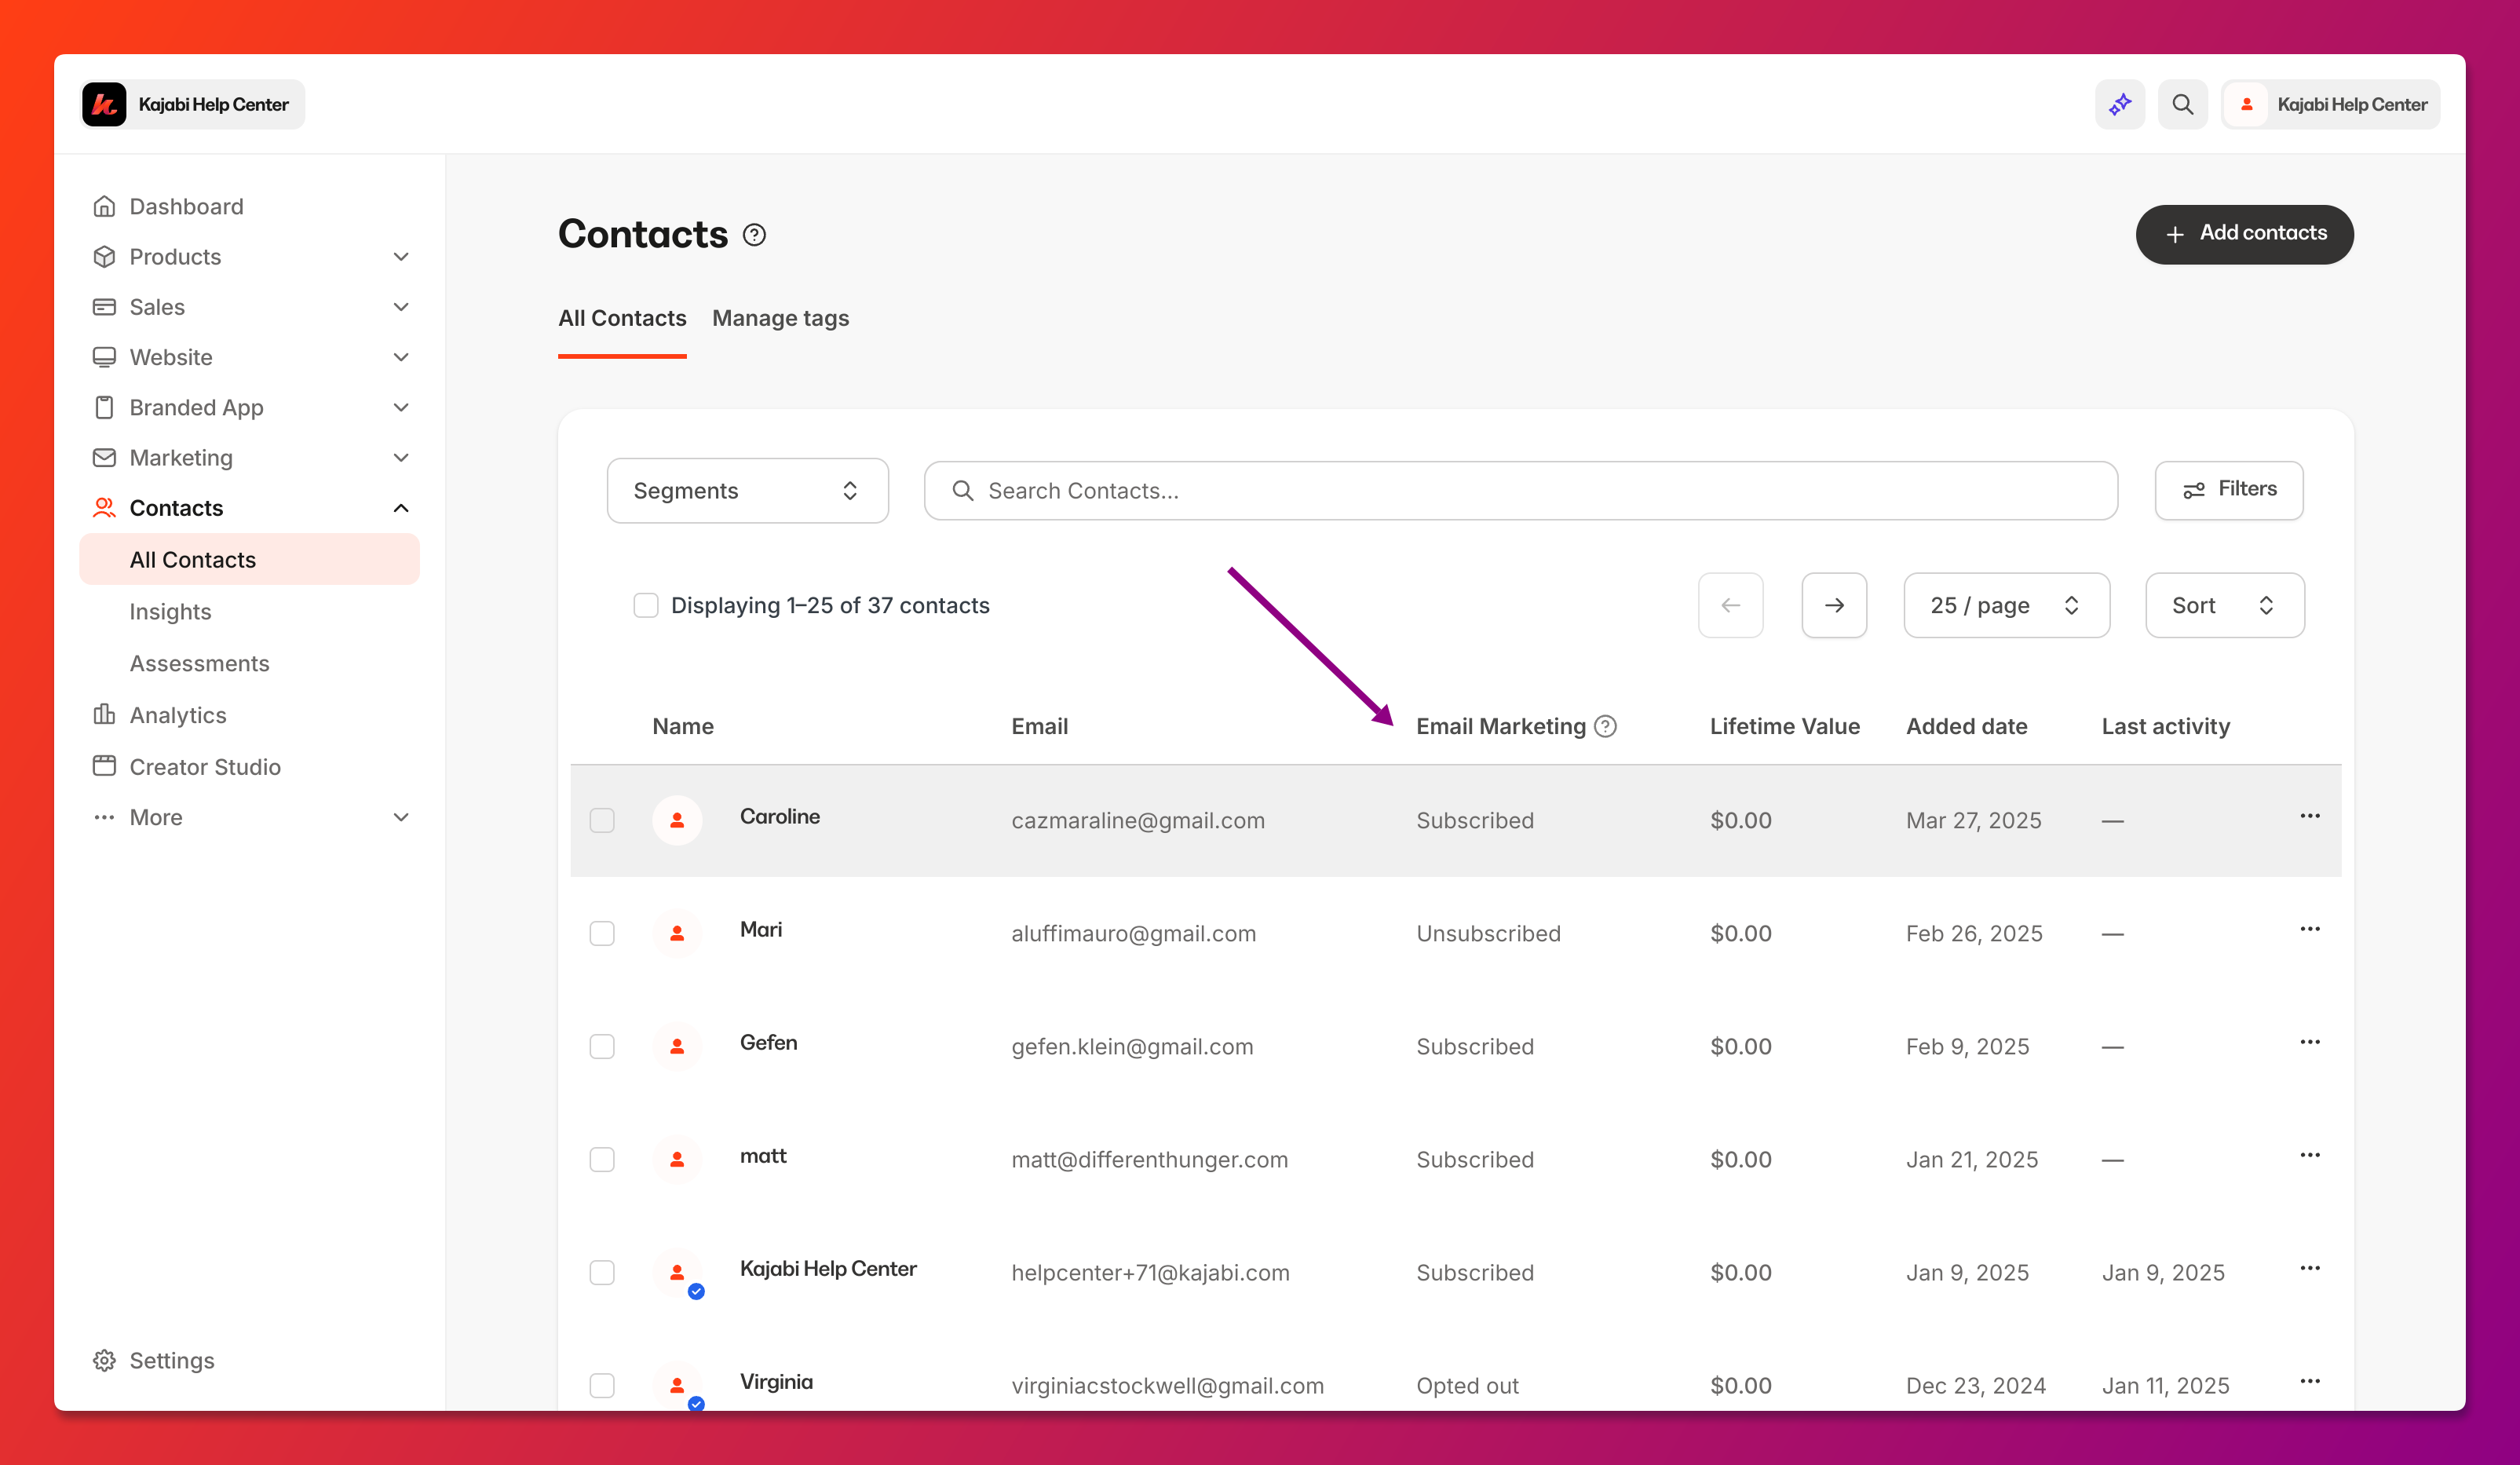Click the top bar search icon
The height and width of the screenshot is (1465, 2520).
coord(2182,104)
